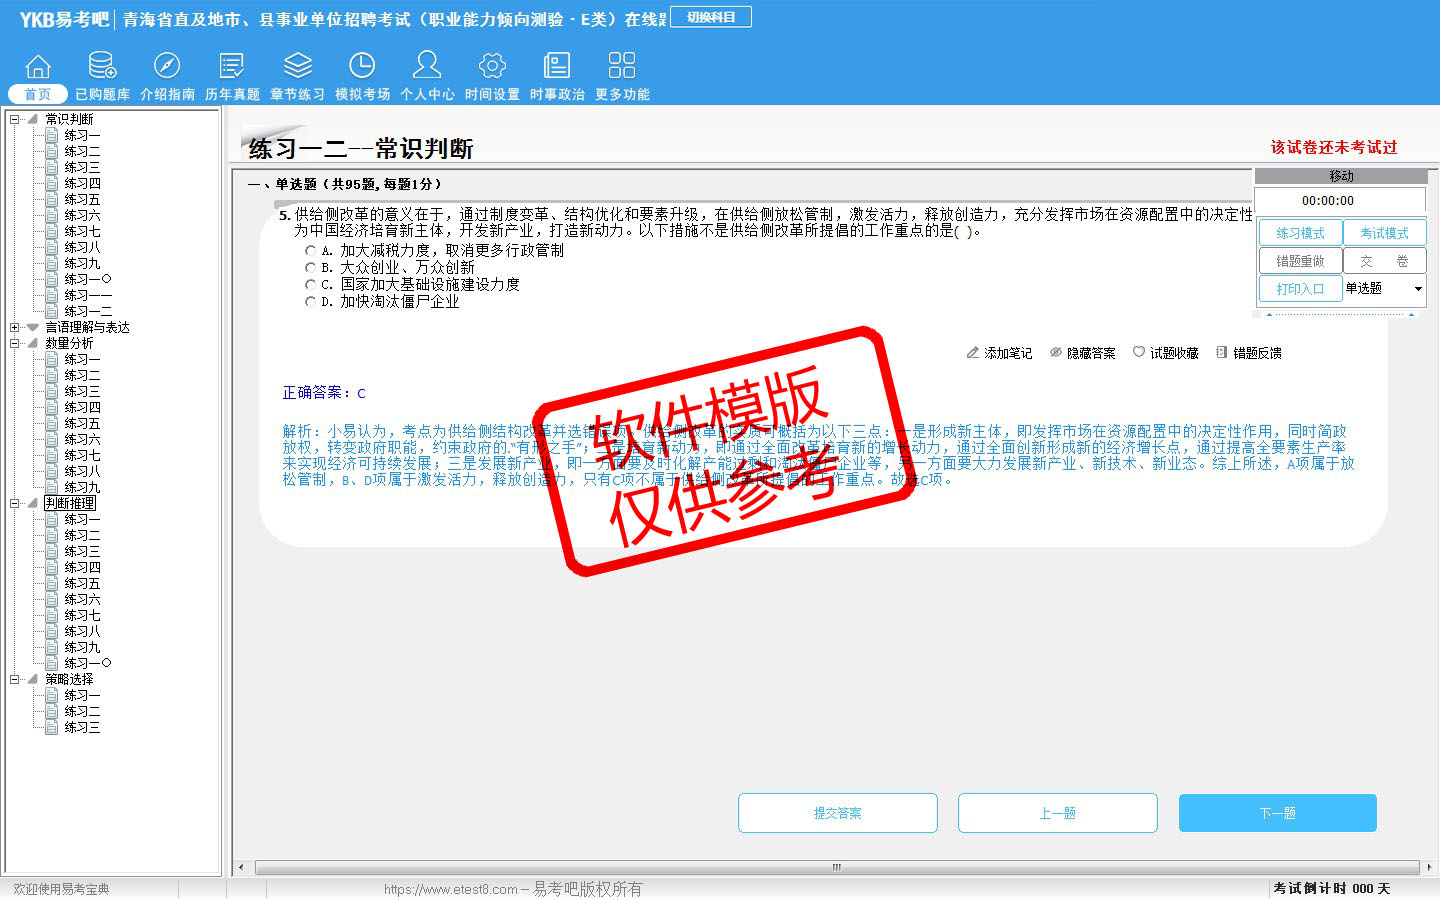Click the 00:00:00 timer field
This screenshot has height=900, width=1440.
point(1340,201)
